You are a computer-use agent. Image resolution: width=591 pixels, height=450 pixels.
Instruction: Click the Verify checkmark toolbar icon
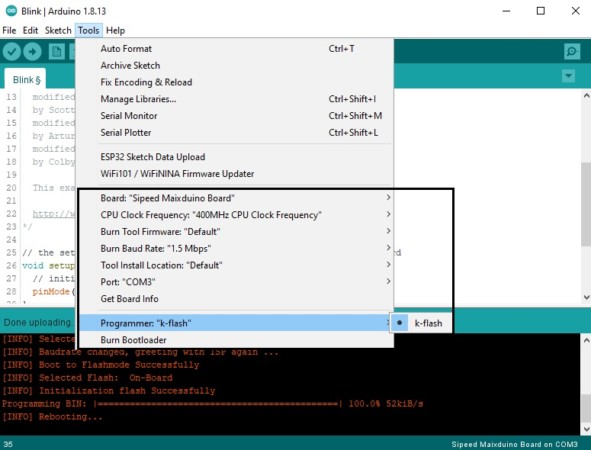(x=12, y=51)
